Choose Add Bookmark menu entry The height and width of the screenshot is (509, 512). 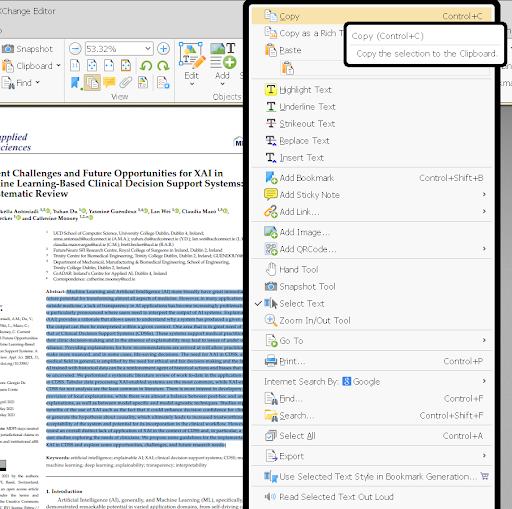click(372, 178)
